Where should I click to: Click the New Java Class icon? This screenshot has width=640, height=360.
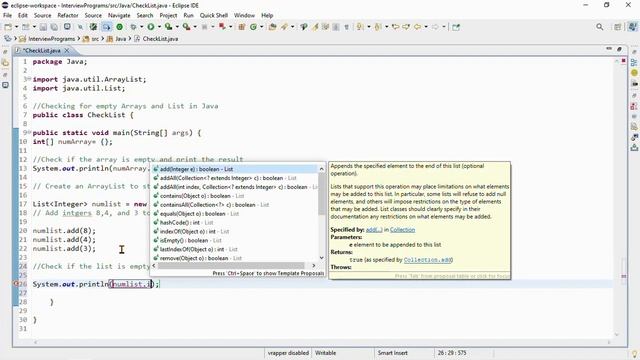coord(253,27)
